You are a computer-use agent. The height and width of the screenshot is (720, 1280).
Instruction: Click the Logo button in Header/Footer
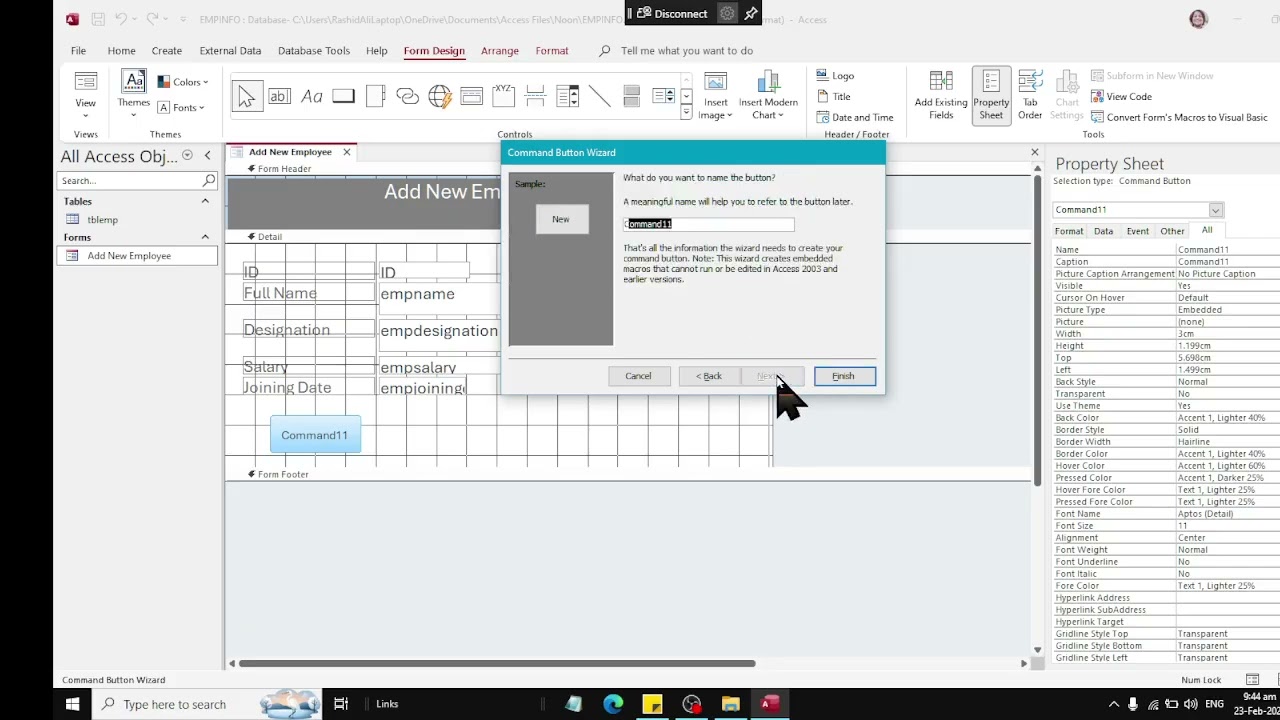pos(835,76)
